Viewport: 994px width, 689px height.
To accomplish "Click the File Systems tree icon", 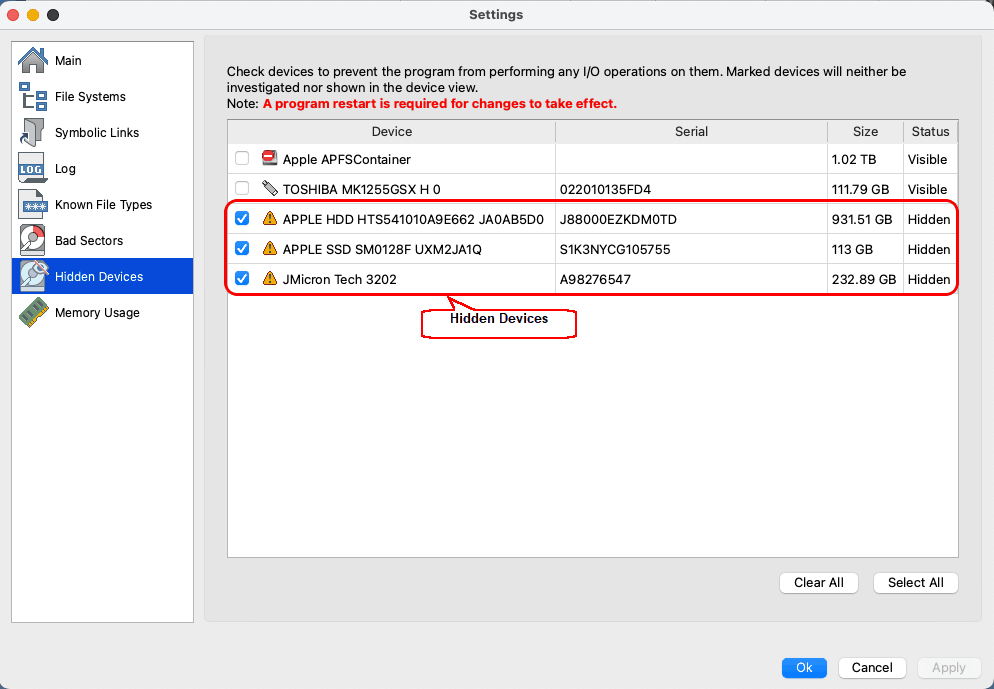I will pyautogui.click(x=32, y=96).
